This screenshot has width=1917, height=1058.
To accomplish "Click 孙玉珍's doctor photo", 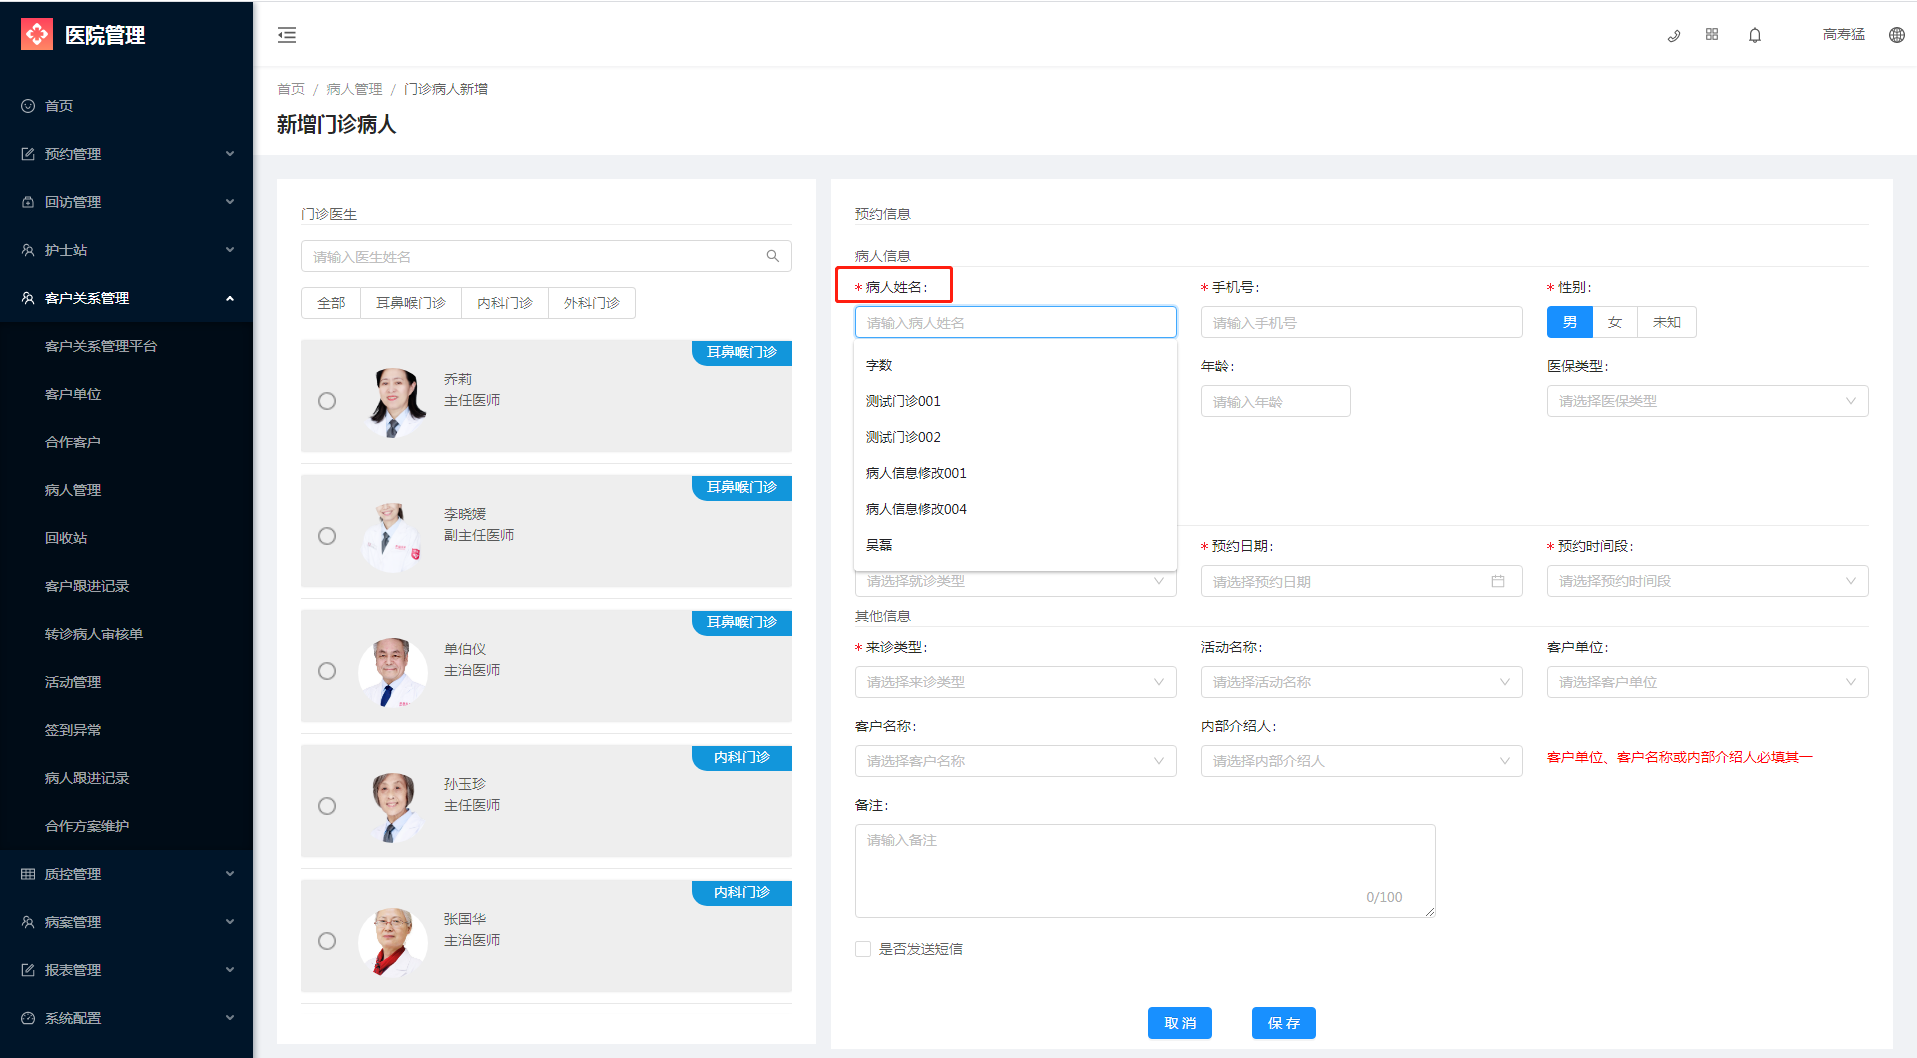I will pos(393,806).
